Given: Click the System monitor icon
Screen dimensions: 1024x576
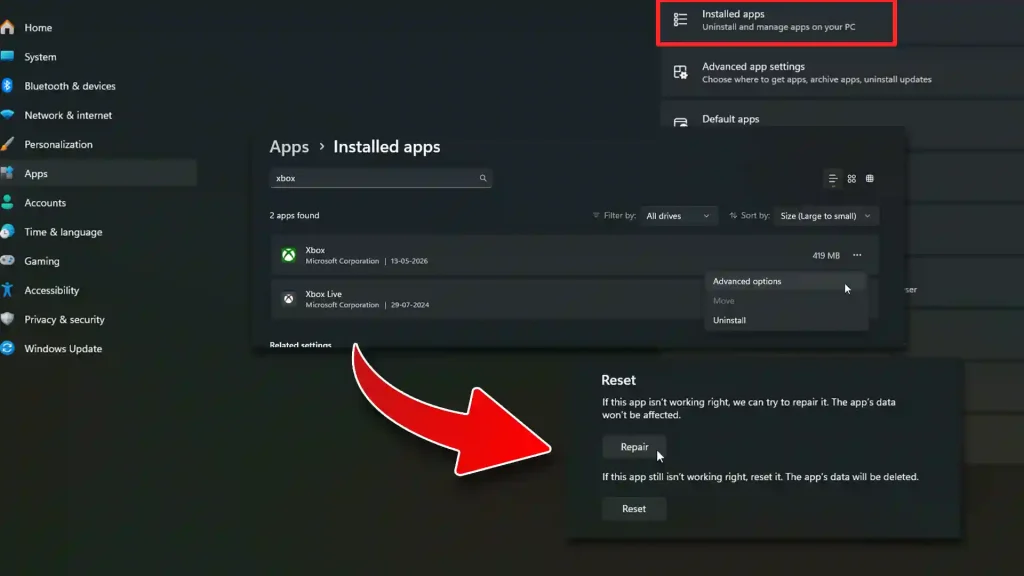Looking at the screenshot, I should (x=8, y=56).
